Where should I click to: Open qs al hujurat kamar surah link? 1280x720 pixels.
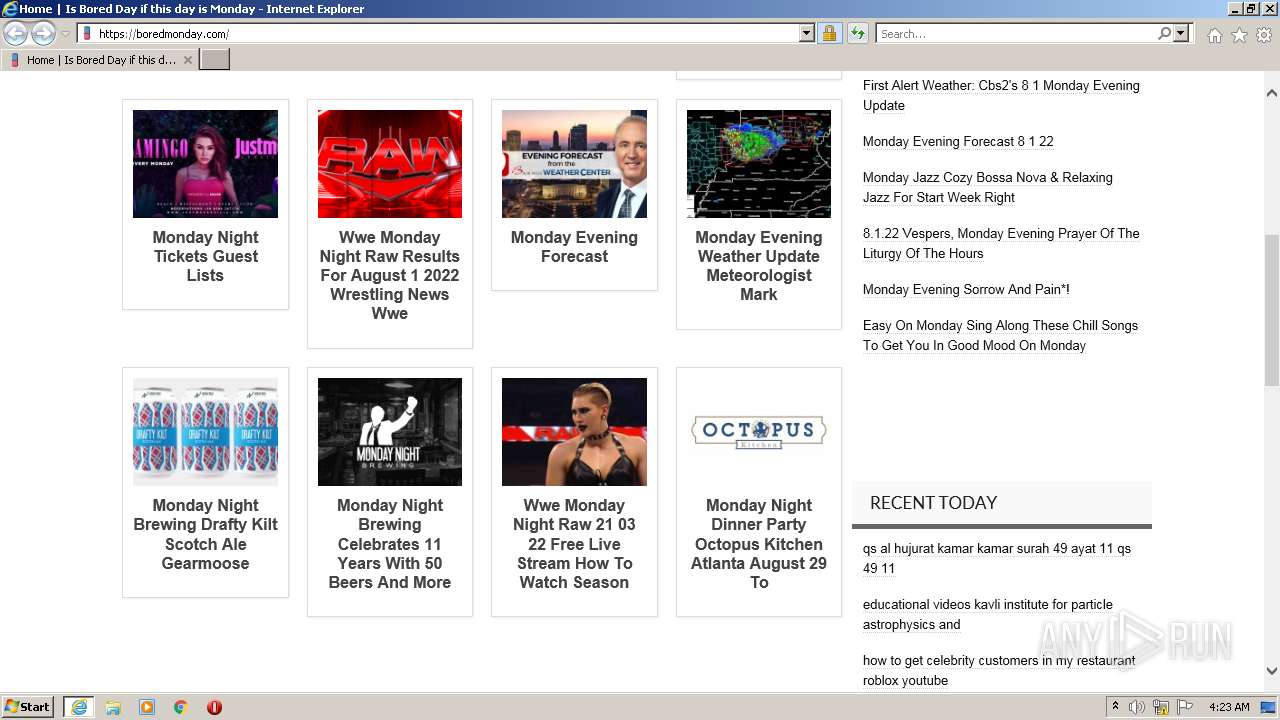click(x=997, y=558)
